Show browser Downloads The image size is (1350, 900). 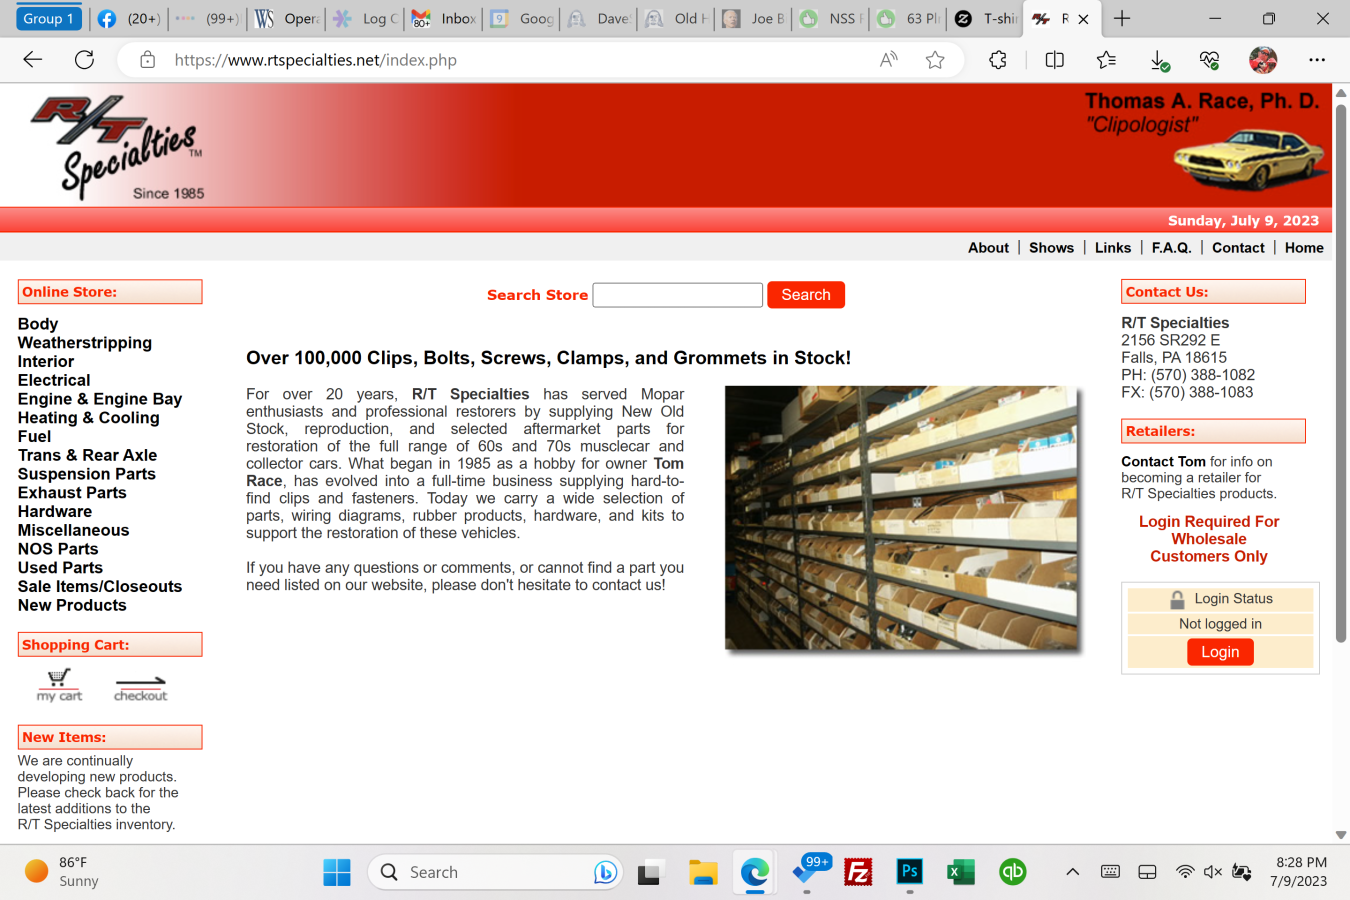[x=1159, y=60]
